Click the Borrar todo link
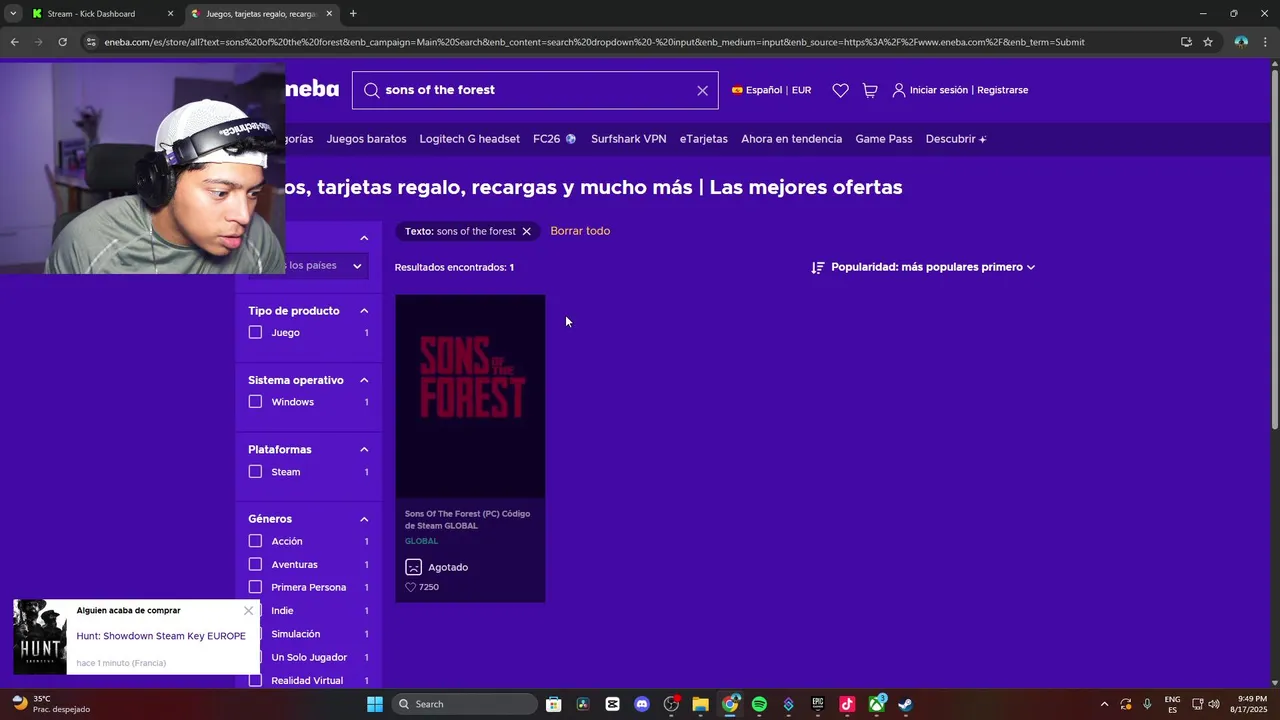The height and width of the screenshot is (720, 1280). (x=580, y=231)
